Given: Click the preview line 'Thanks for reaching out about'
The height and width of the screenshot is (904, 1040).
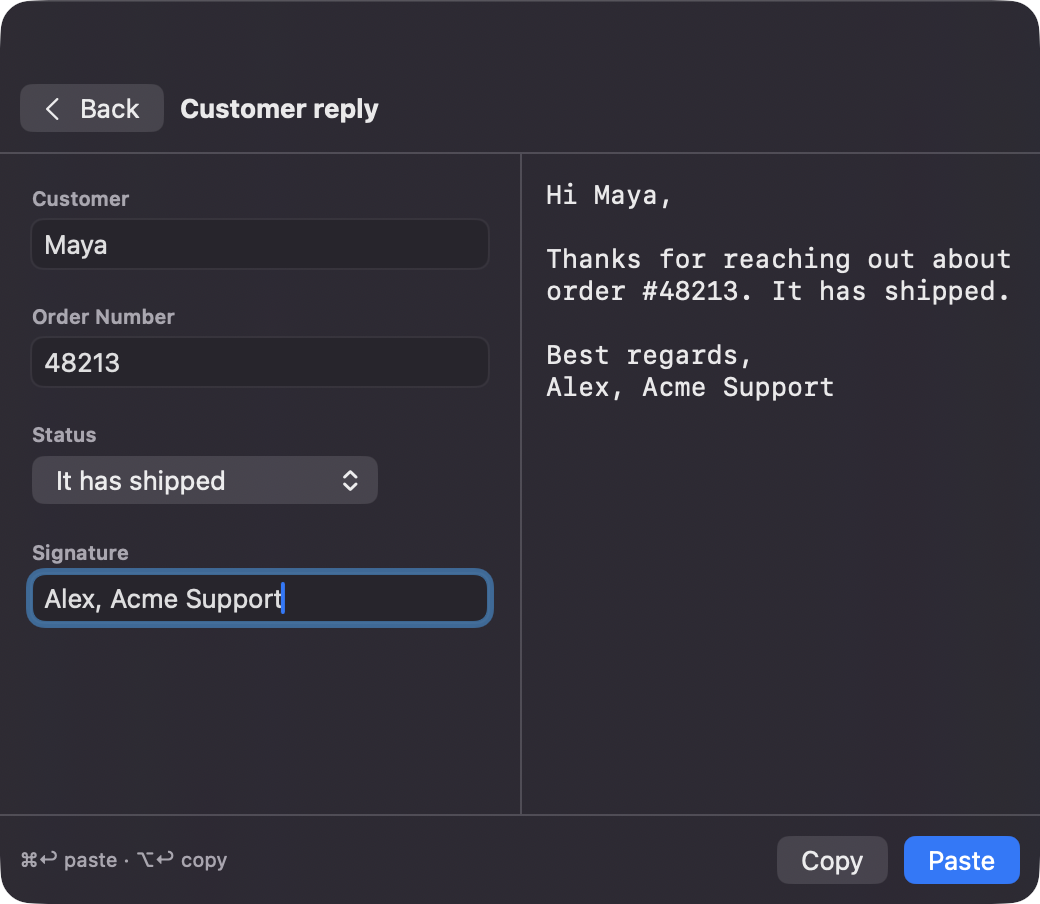Looking at the screenshot, I should (x=778, y=259).
